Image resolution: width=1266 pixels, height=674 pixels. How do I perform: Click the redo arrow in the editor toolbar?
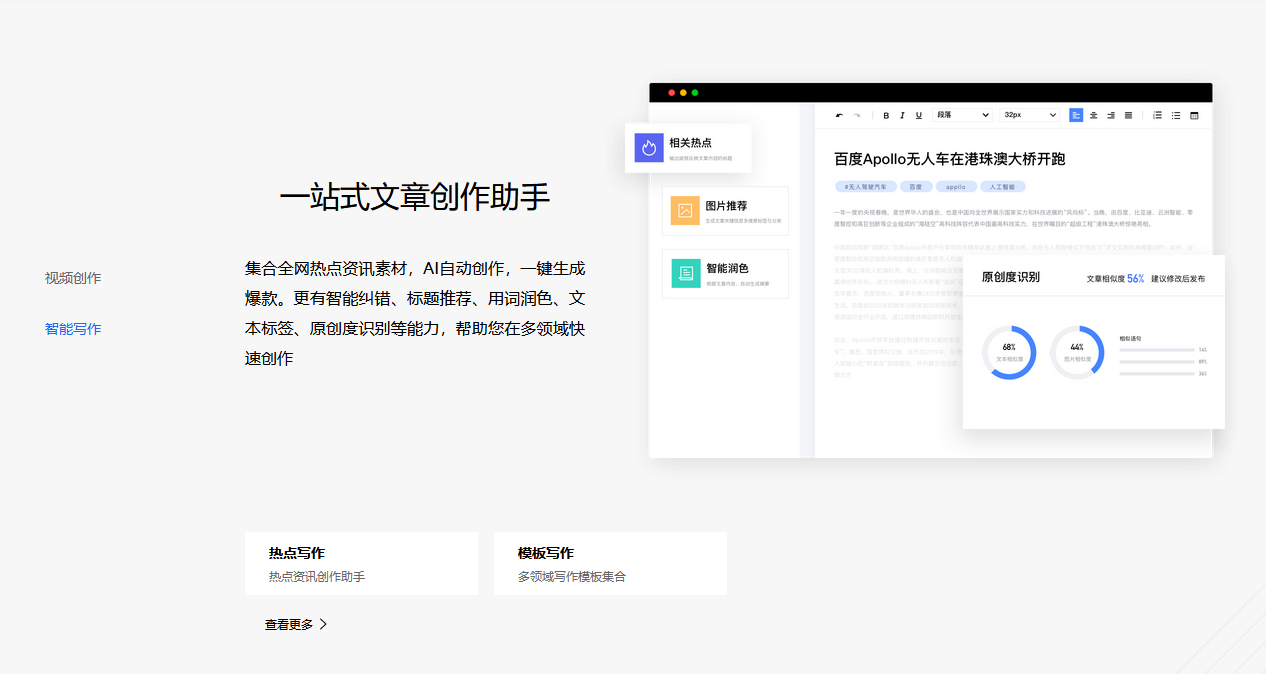point(856,114)
